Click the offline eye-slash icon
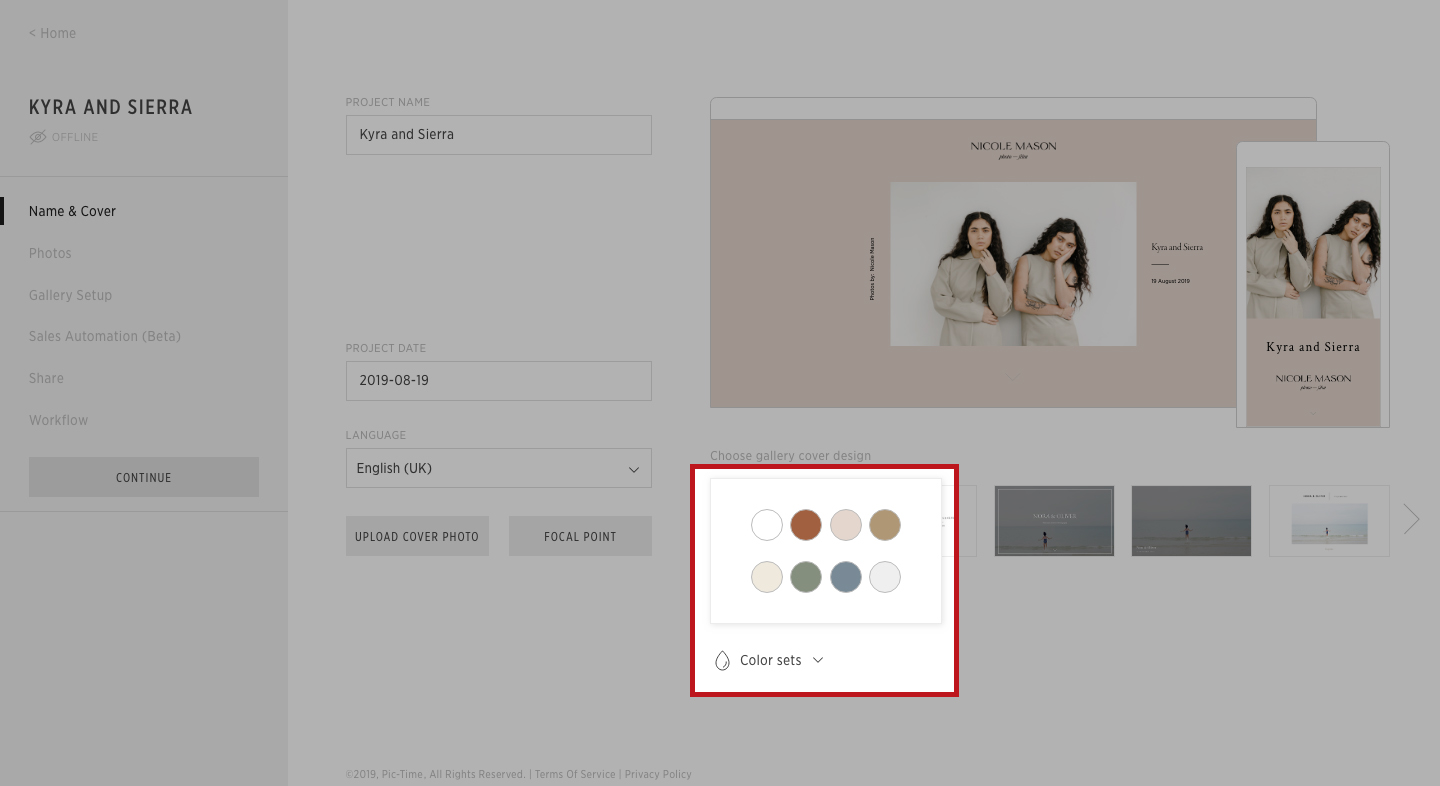Screen dimensions: 1440x786 coord(38,137)
